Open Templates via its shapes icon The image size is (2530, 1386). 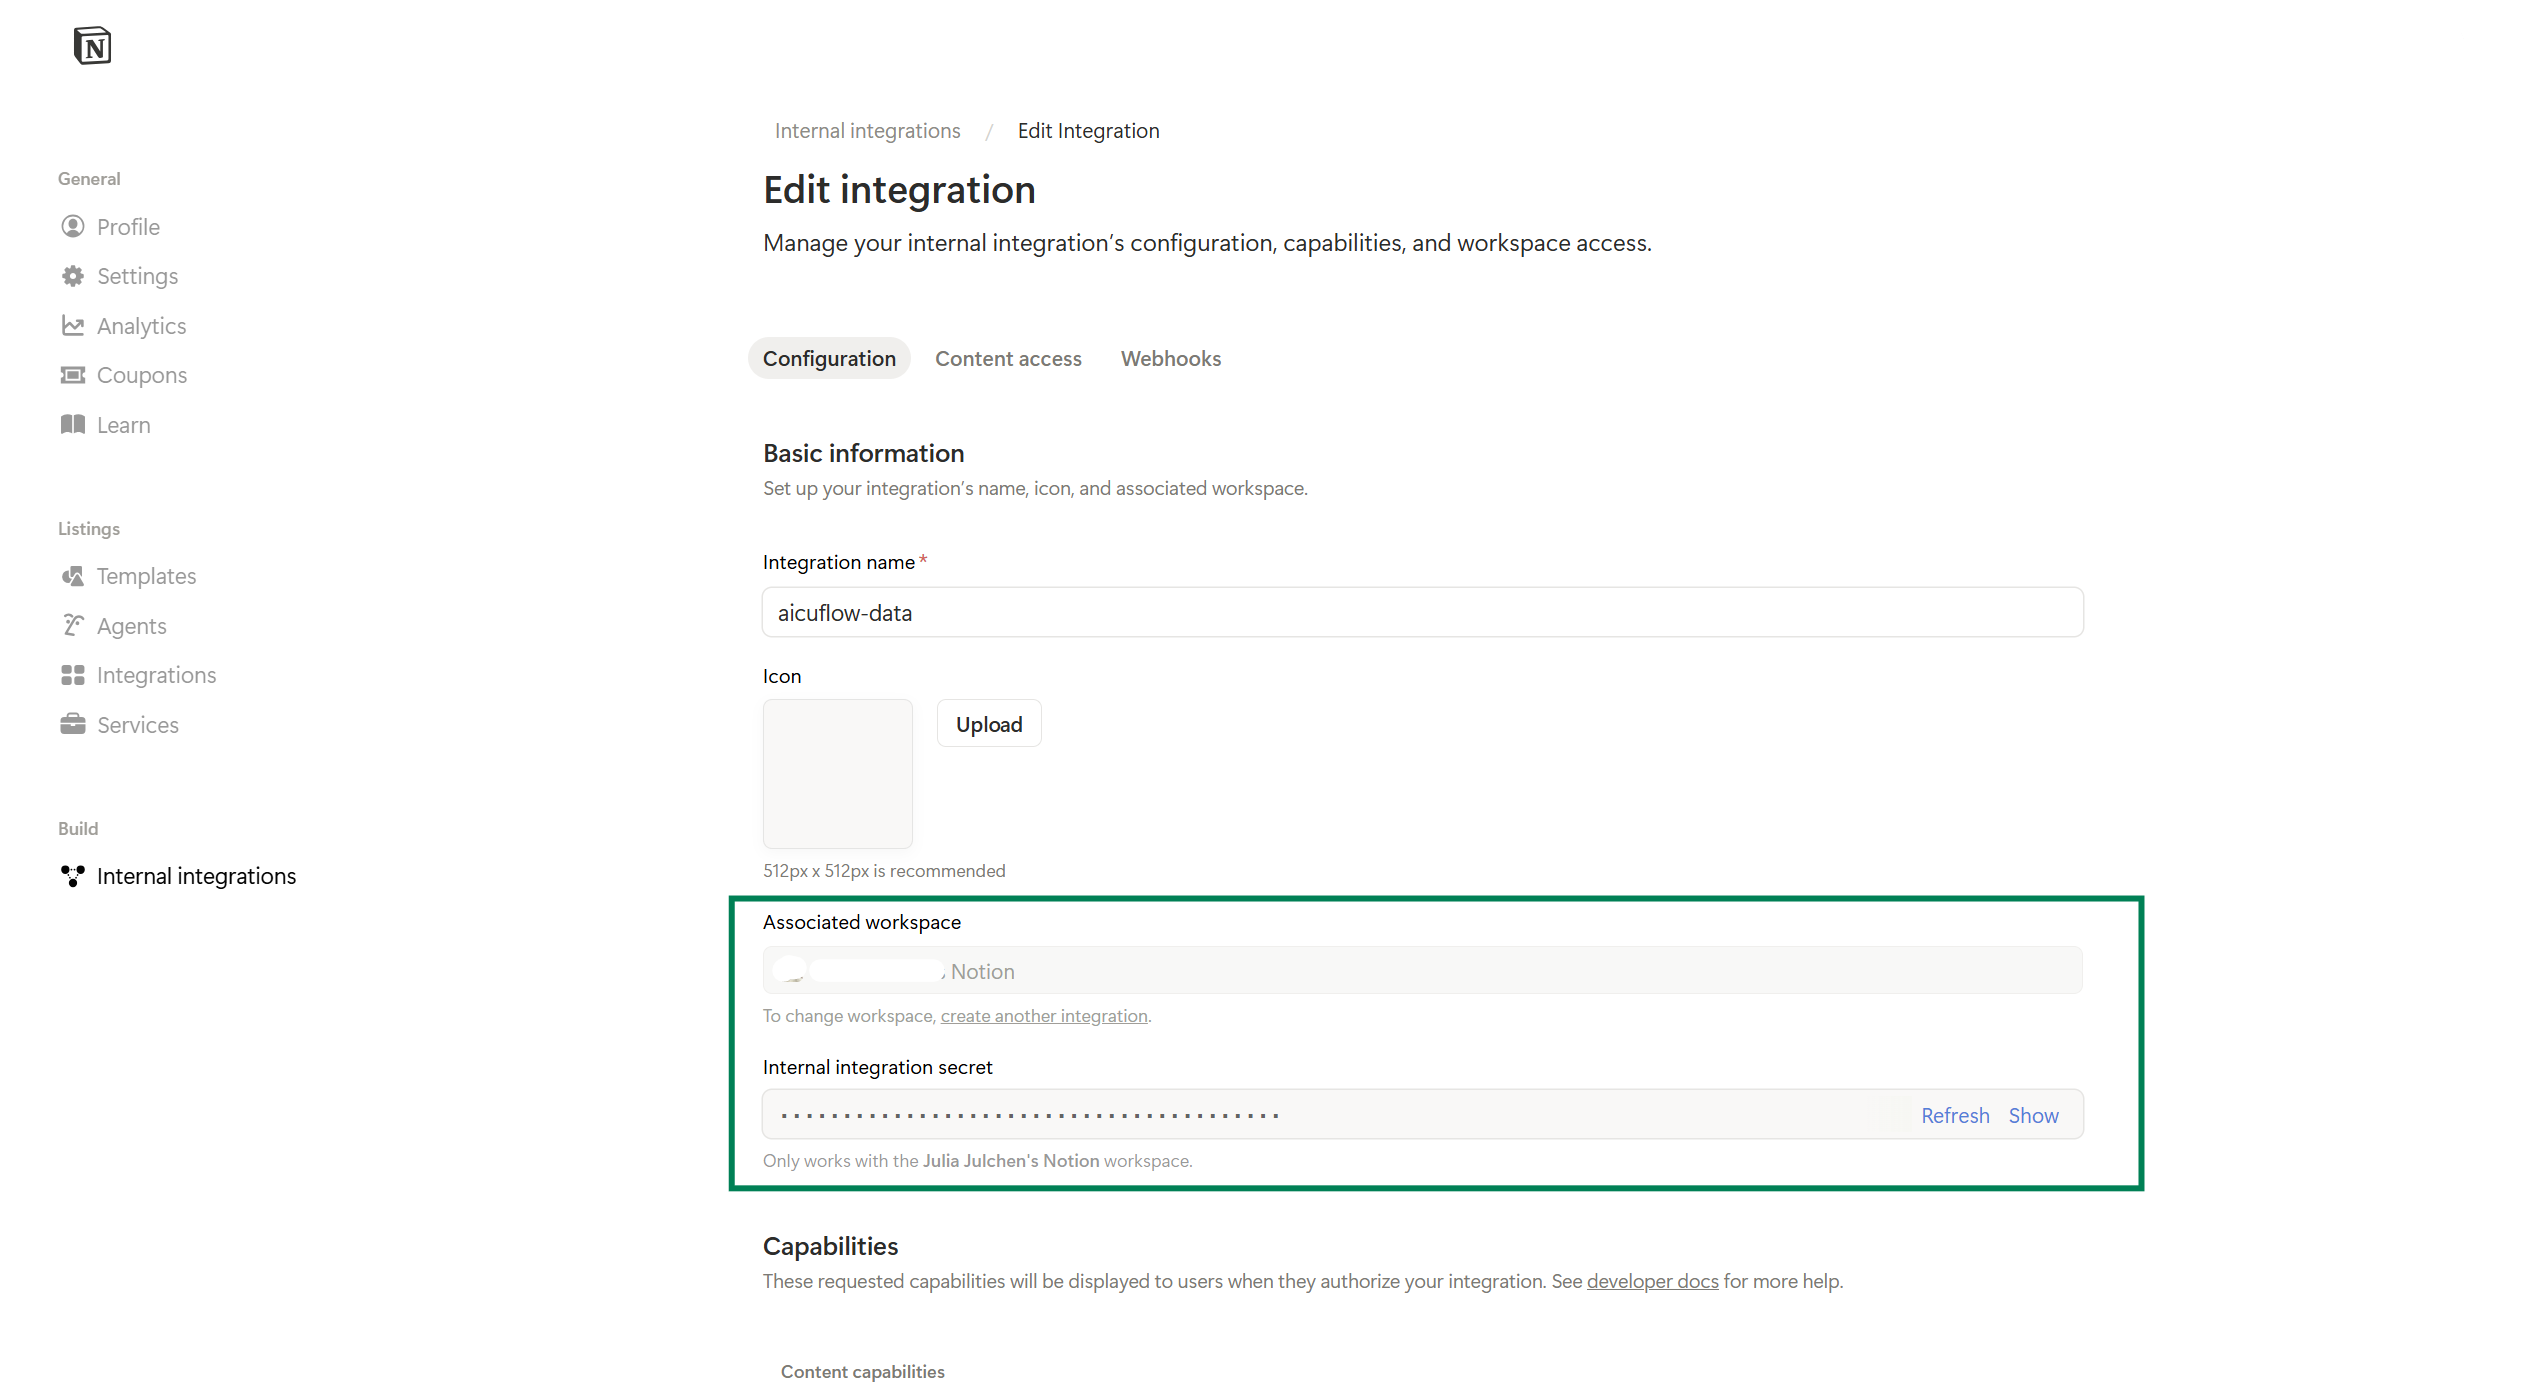[x=72, y=576]
